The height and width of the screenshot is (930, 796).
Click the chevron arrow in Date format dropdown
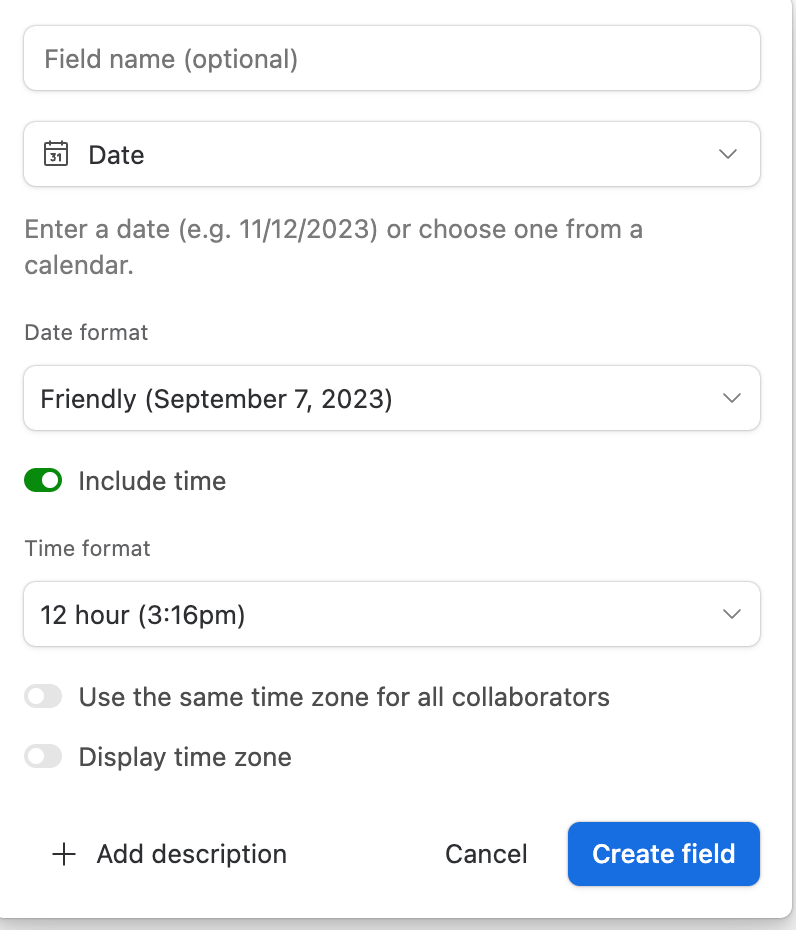[732, 398]
